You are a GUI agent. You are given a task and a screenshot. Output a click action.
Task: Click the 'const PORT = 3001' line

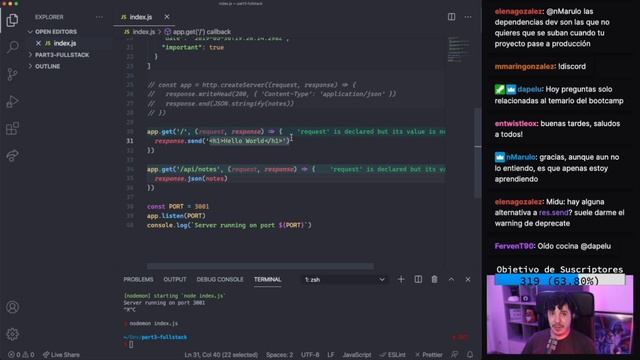(178, 207)
